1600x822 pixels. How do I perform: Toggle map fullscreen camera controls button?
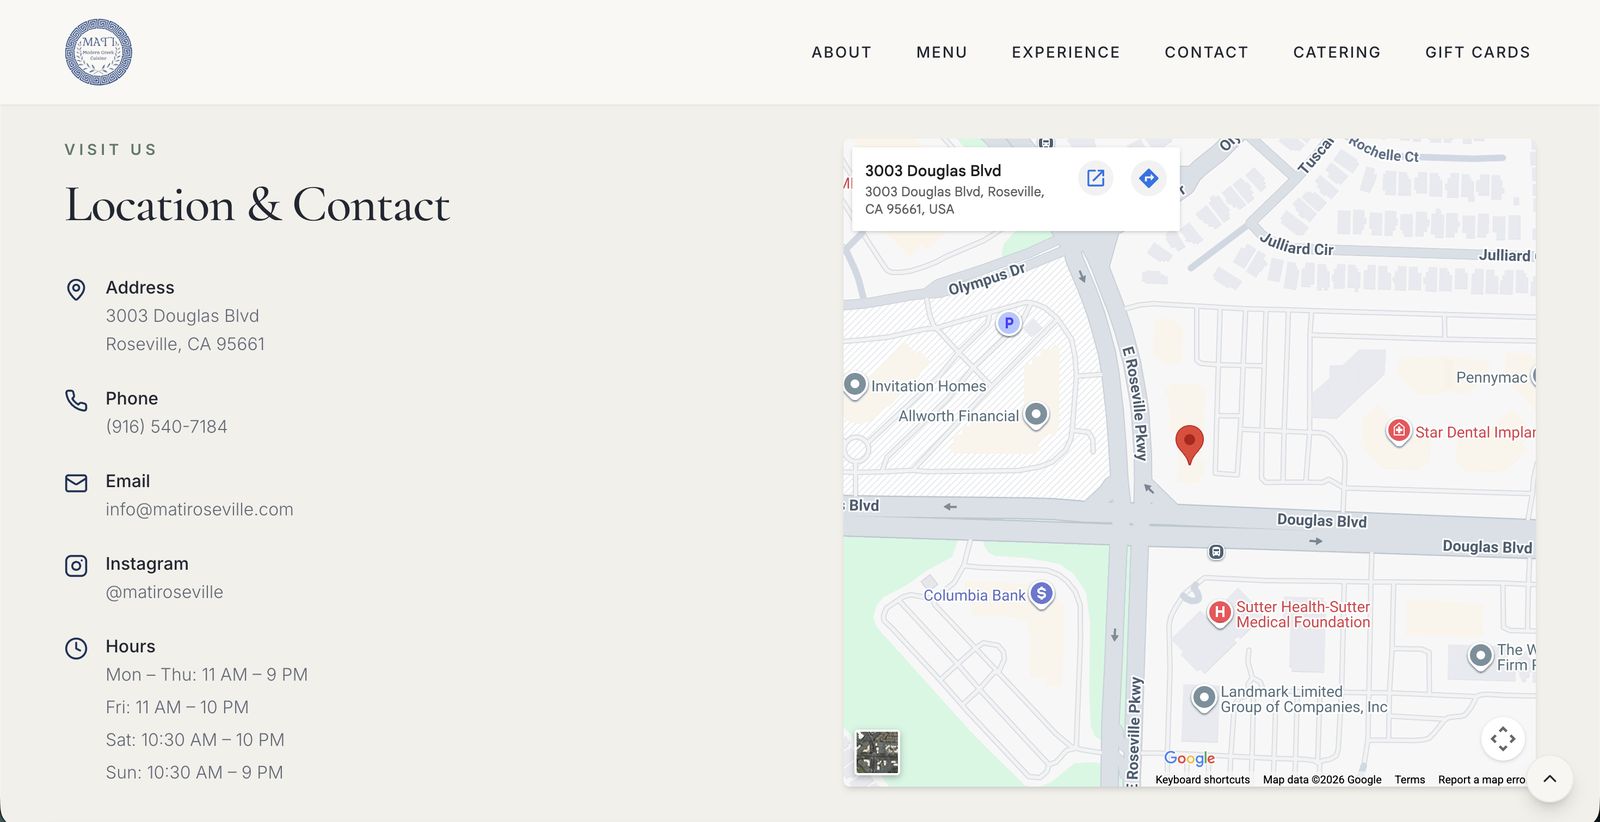tap(1503, 739)
